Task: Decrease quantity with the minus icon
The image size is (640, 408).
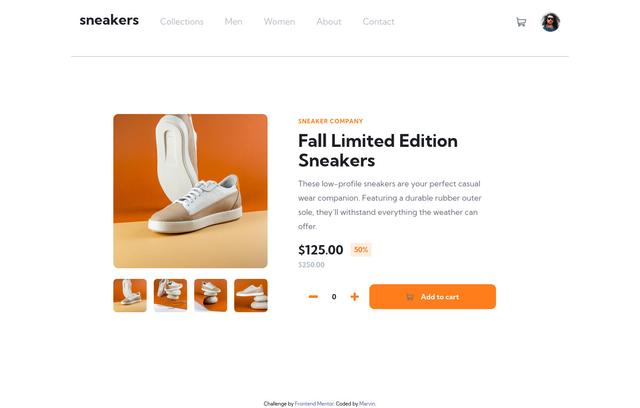Action: 313,297
